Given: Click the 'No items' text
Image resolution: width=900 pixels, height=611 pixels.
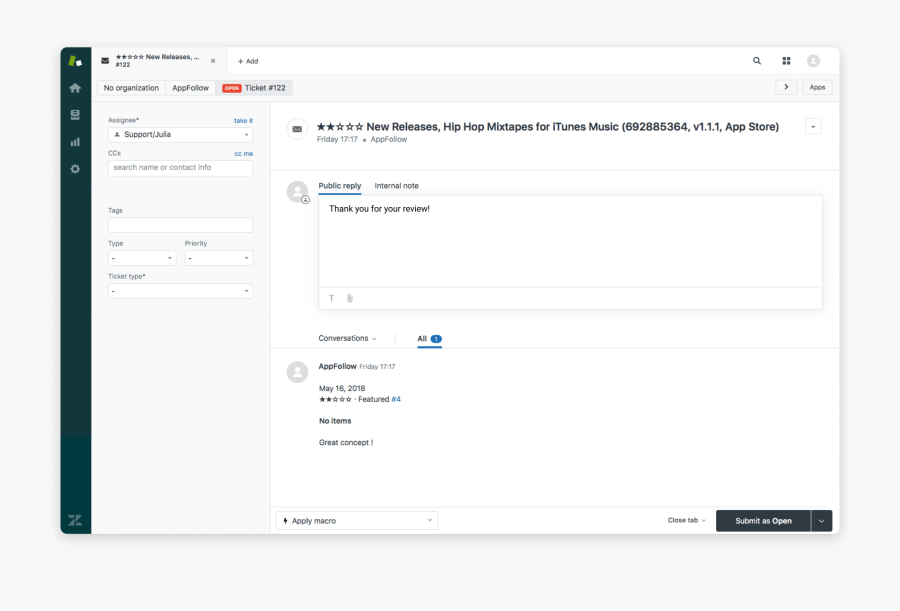Looking at the screenshot, I should (335, 421).
